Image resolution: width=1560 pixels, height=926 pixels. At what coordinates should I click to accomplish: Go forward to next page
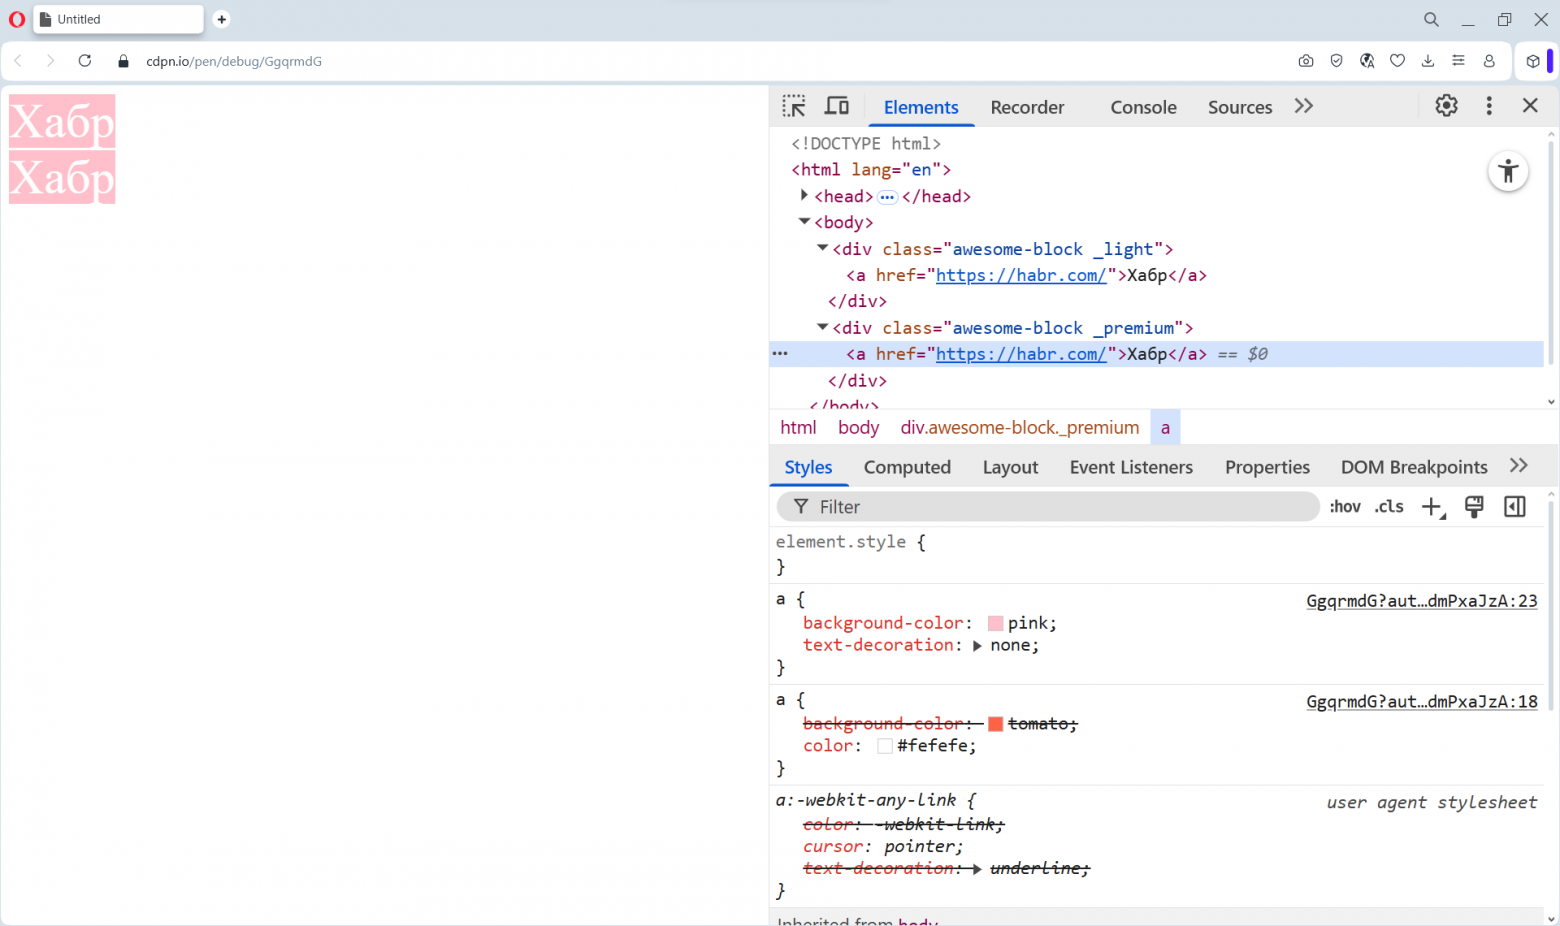click(x=50, y=61)
